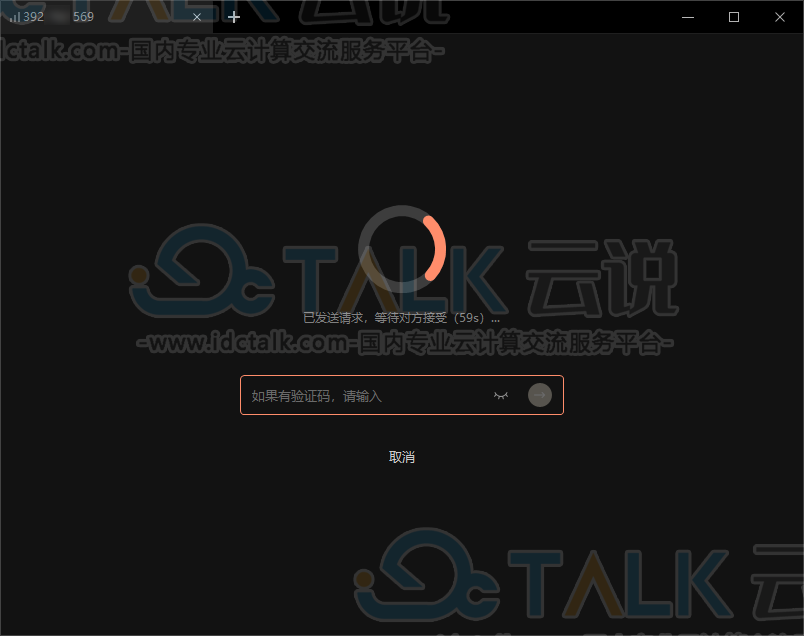Close the 392 569 tab
This screenshot has height=636, width=804.
coord(196,17)
